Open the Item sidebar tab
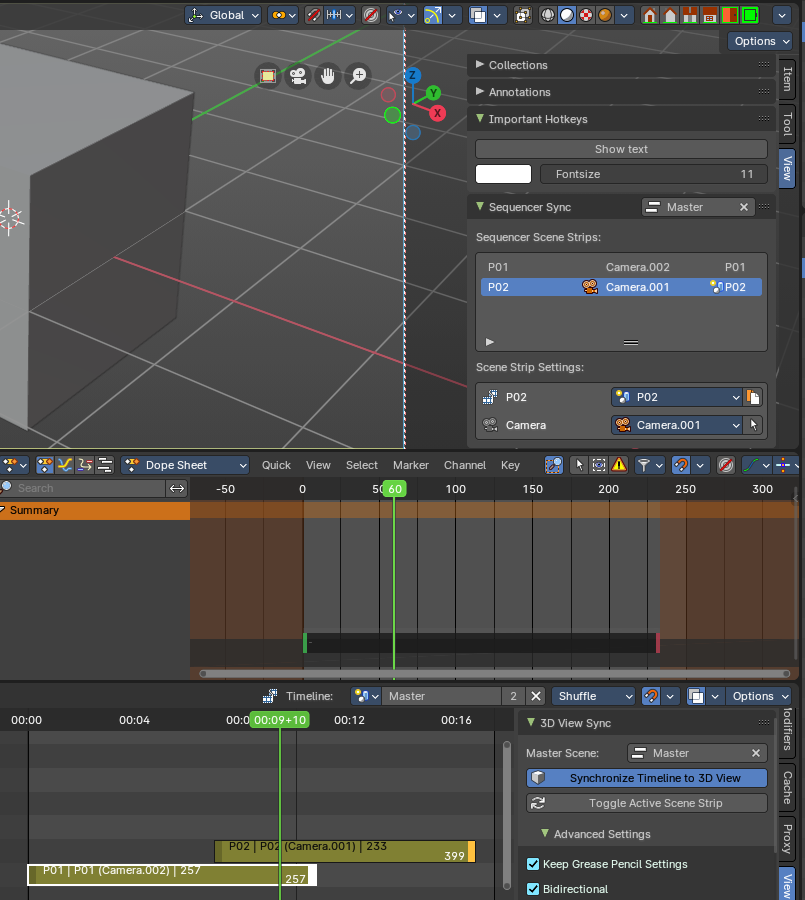The height and width of the screenshot is (900, 805). point(787,79)
